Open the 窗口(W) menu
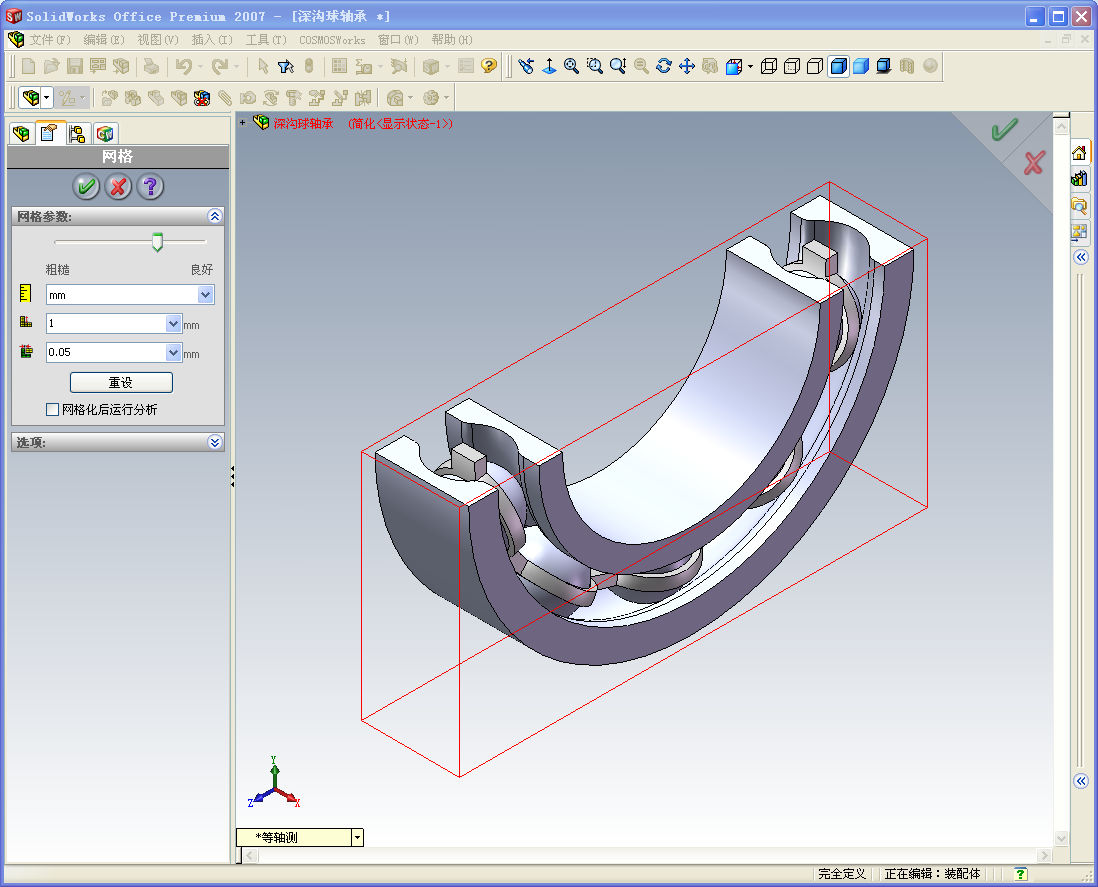Screen dimensions: 1098x887 398,40
